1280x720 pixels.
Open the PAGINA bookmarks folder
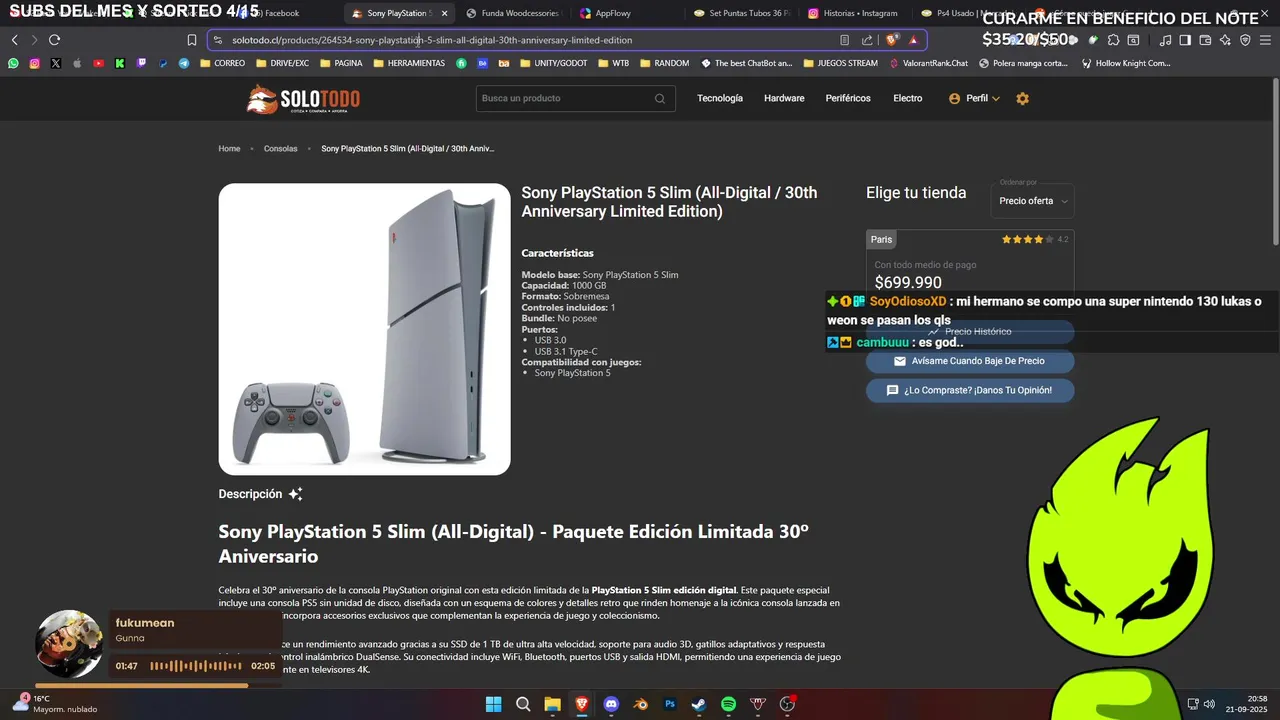[341, 63]
